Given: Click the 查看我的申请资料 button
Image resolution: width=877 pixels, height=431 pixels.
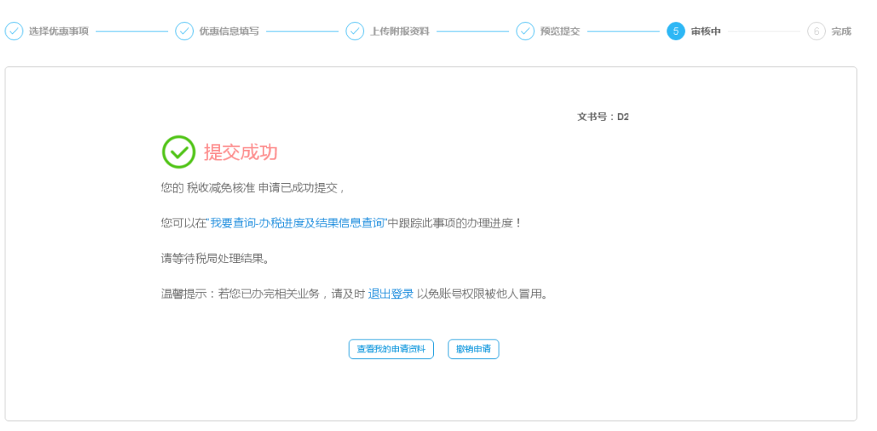Looking at the screenshot, I should [x=391, y=349].
